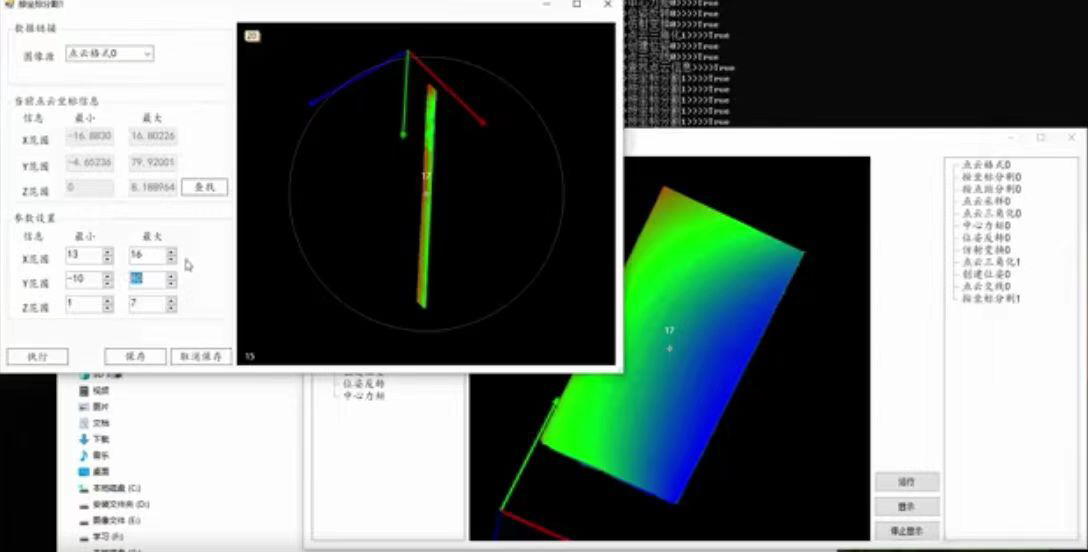Click spinner arrows of Y范围 maximum setting

[x=171, y=279]
